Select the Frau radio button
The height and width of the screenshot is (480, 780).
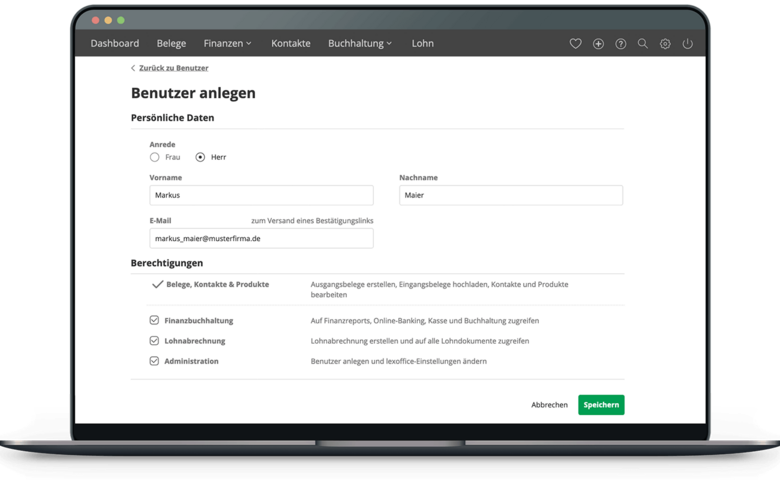[155, 157]
